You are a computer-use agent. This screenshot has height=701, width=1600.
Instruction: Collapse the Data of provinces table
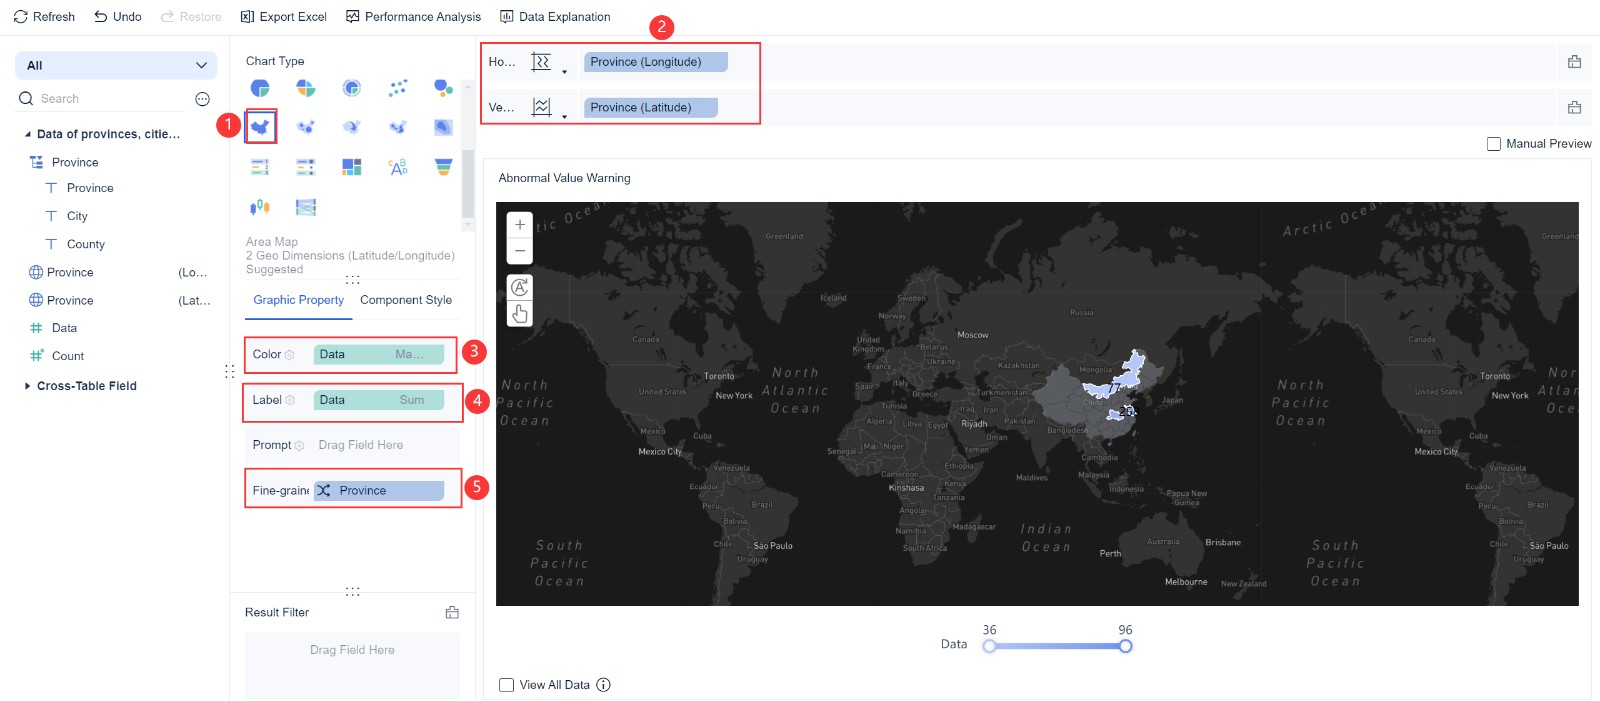28,134
